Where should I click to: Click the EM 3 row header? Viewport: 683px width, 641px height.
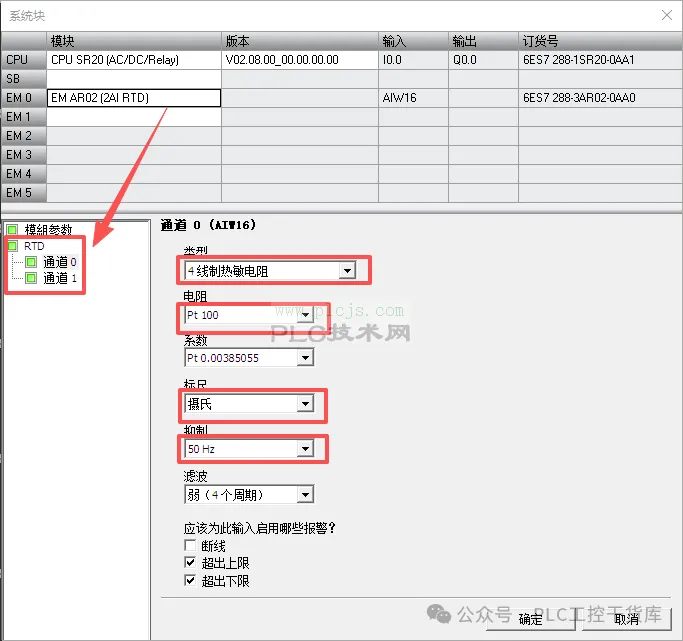(24, 155)
